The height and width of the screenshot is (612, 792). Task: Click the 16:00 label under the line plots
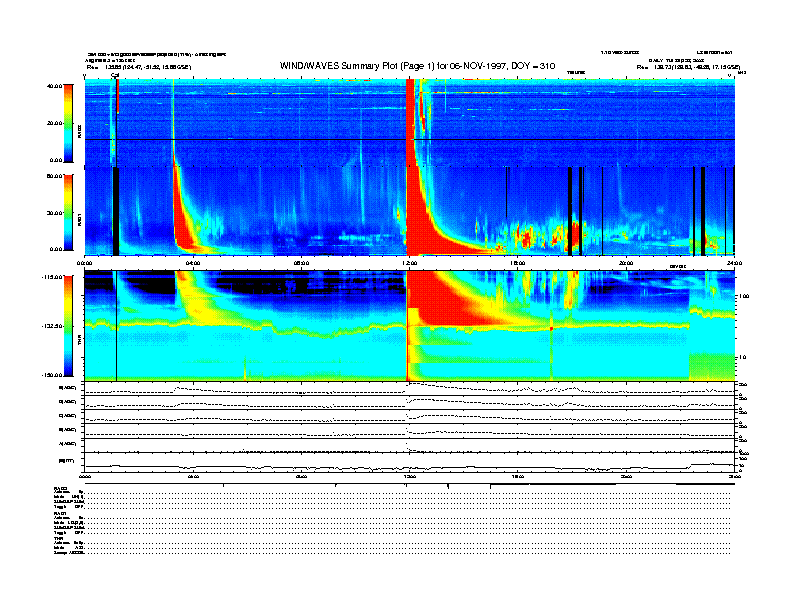coord(518,476)
